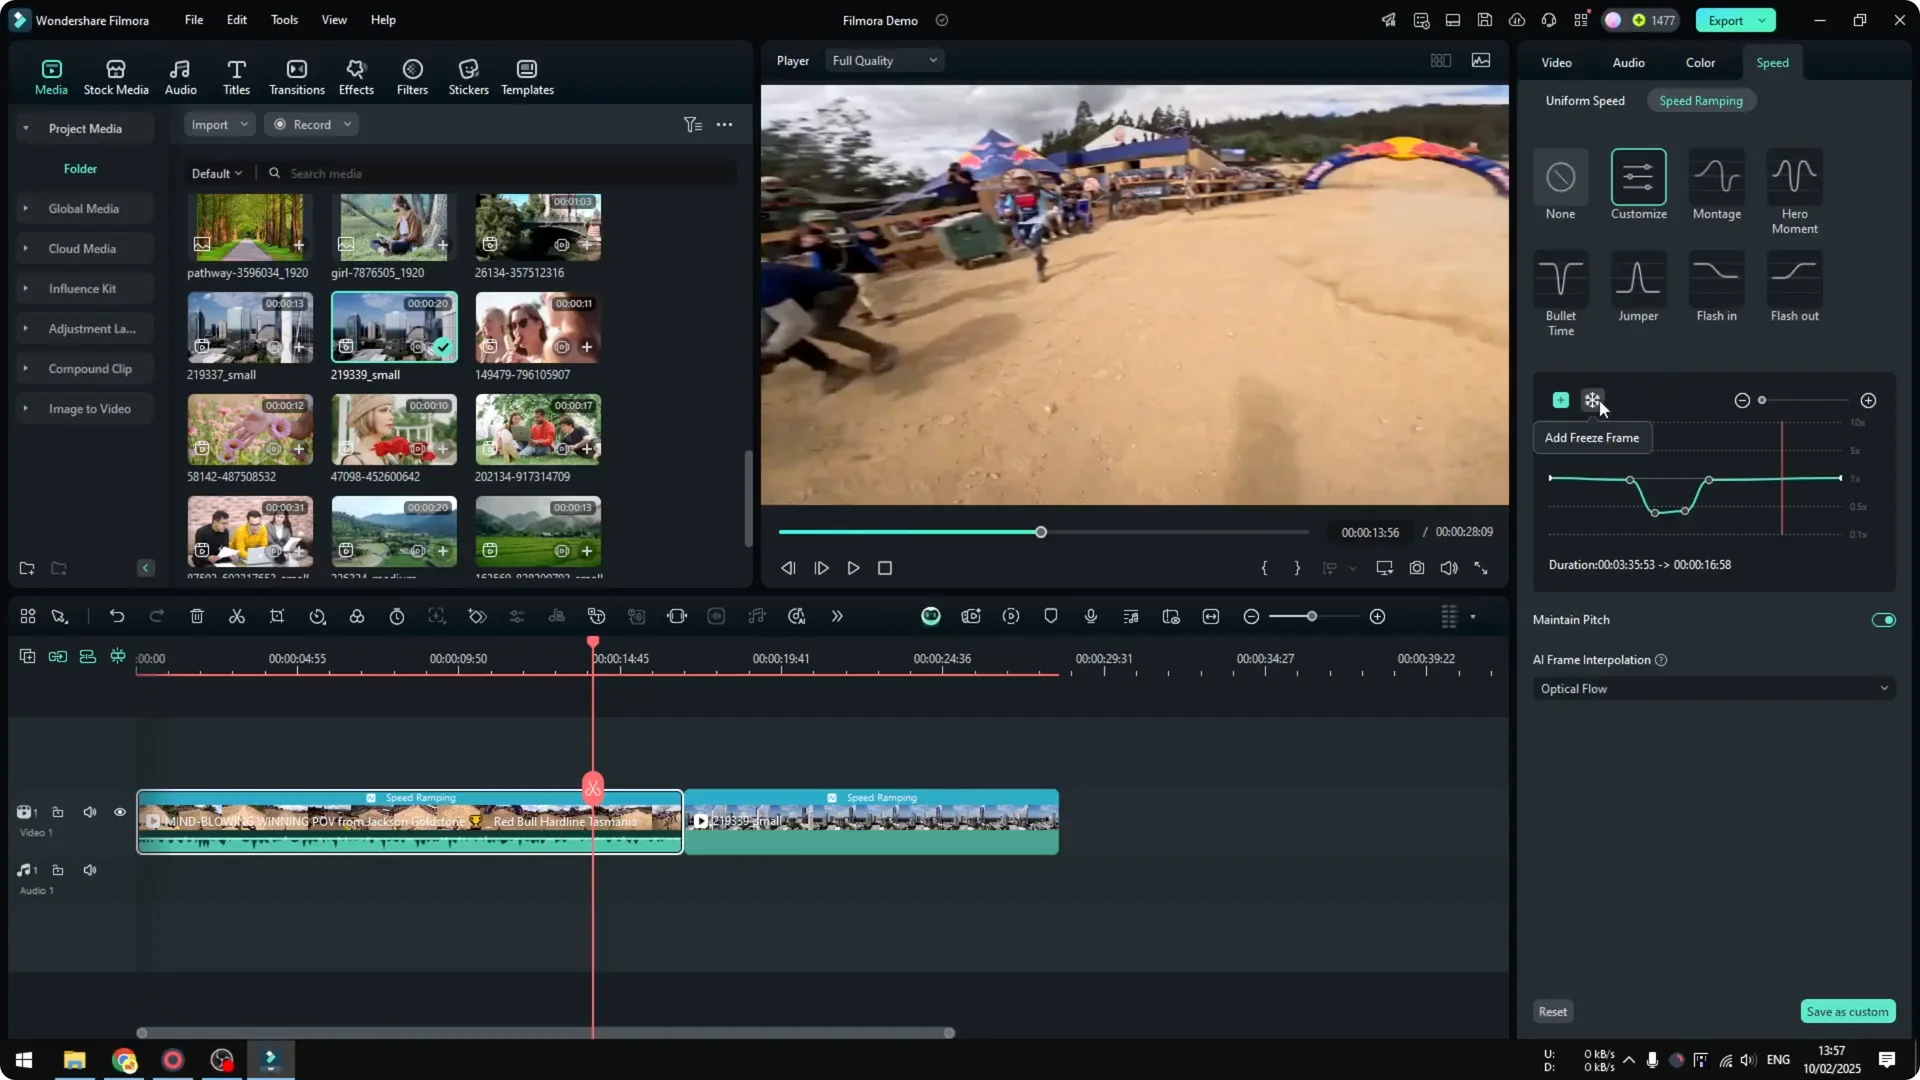Select the Transitions panel icon

click(296, 75)
